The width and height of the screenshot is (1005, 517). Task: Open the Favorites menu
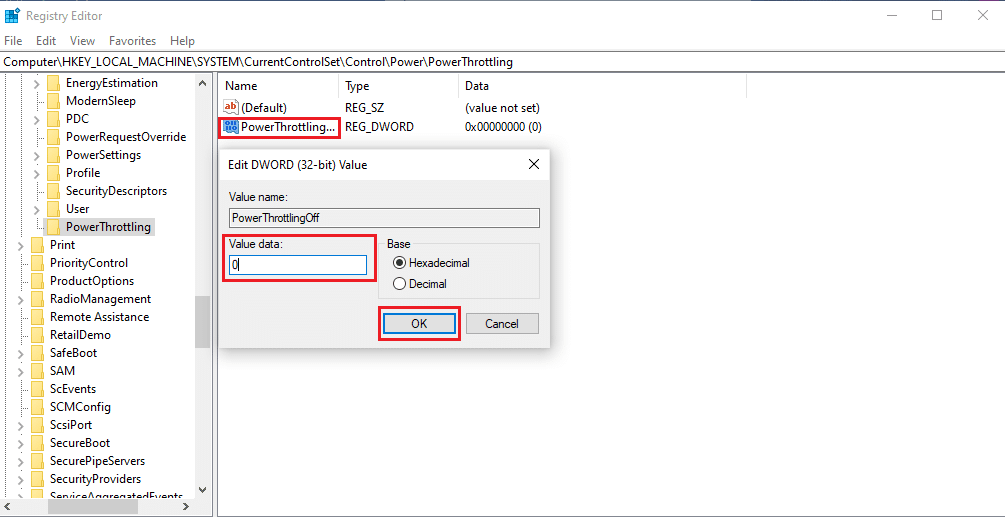tap(132, 40)
